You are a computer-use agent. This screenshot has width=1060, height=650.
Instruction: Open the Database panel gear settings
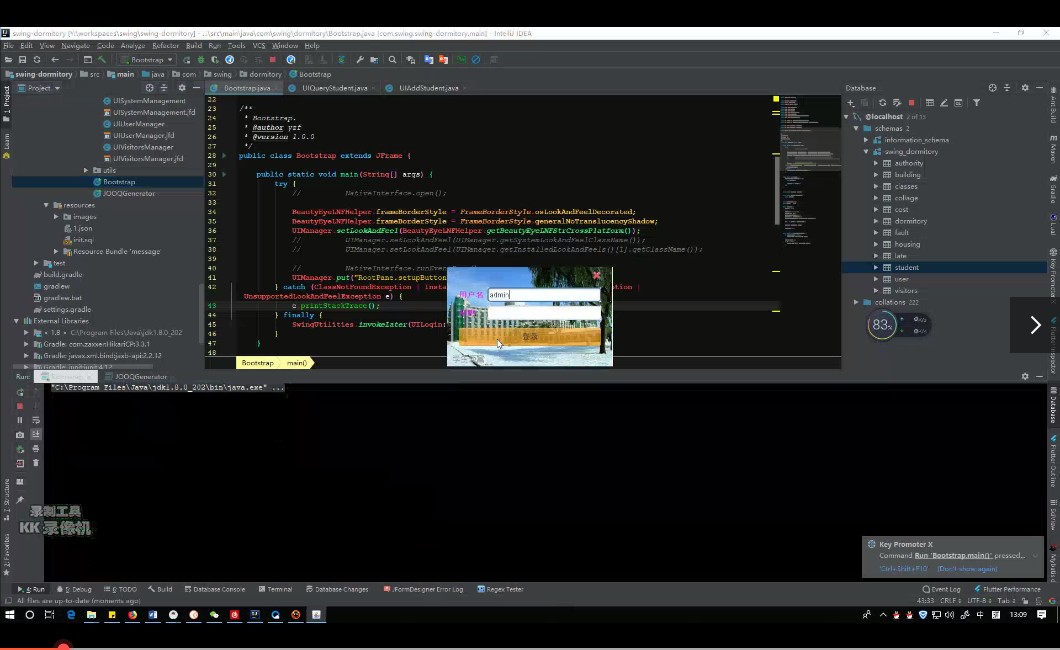[x=1025, y=88]
